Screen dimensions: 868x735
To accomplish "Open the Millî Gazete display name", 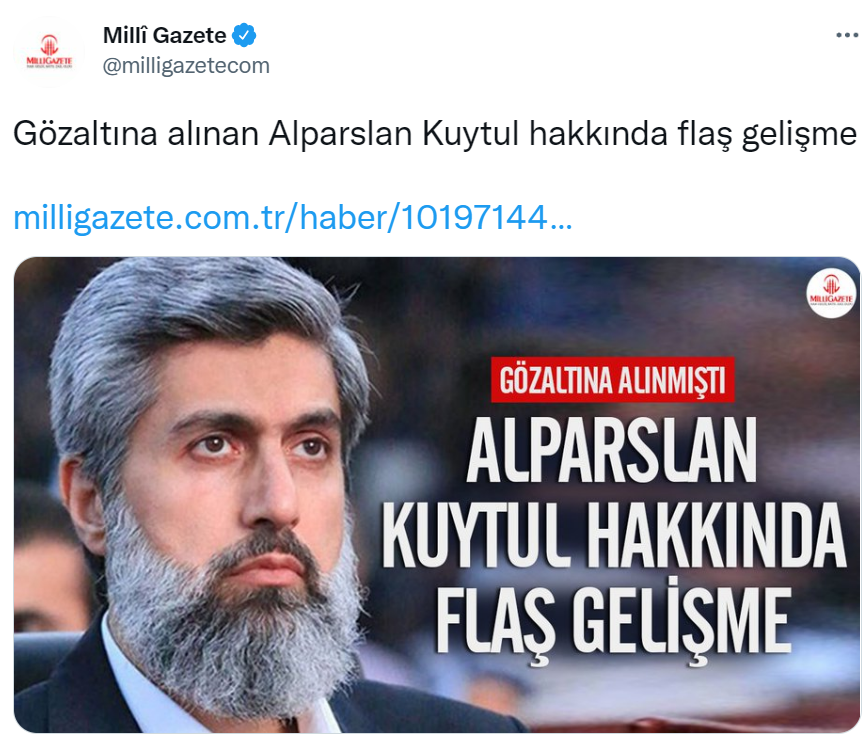I will [164, 35].
